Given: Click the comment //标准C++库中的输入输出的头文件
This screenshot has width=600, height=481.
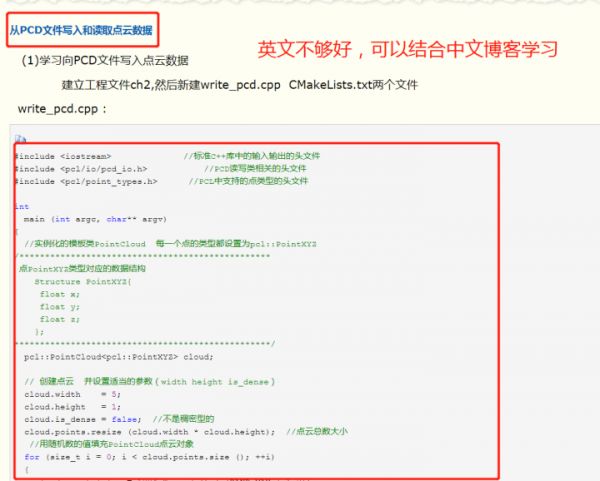Looking at the screenshot, I should 252,156.
